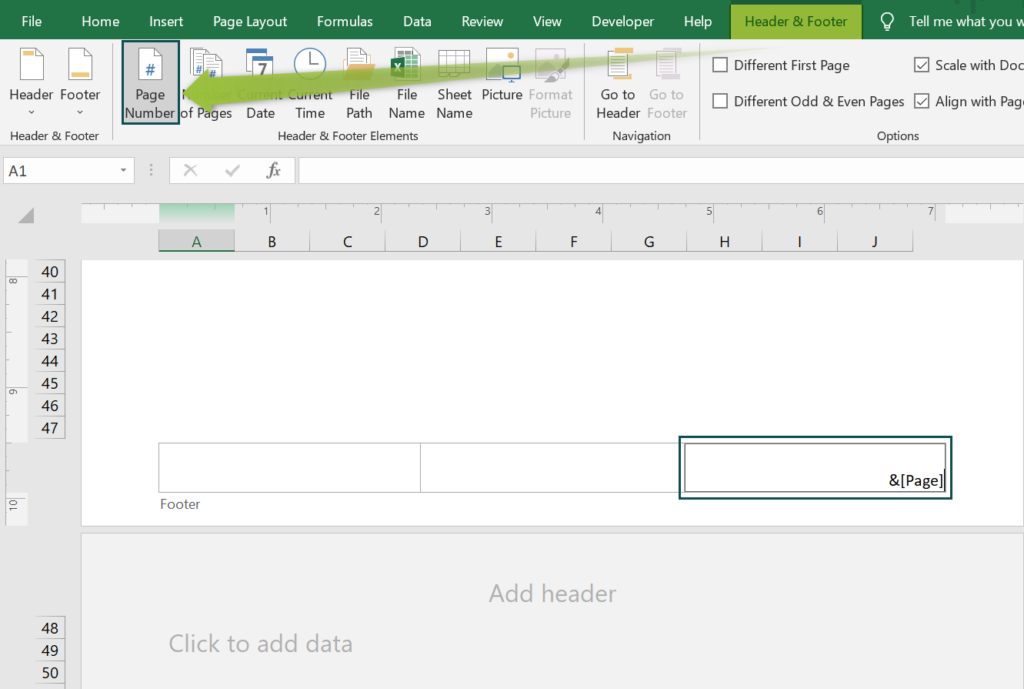This screenshot has height=689, width=1024.
Task: Click into the formula bar
Action: pyautogui.click(x=661, y=170)
